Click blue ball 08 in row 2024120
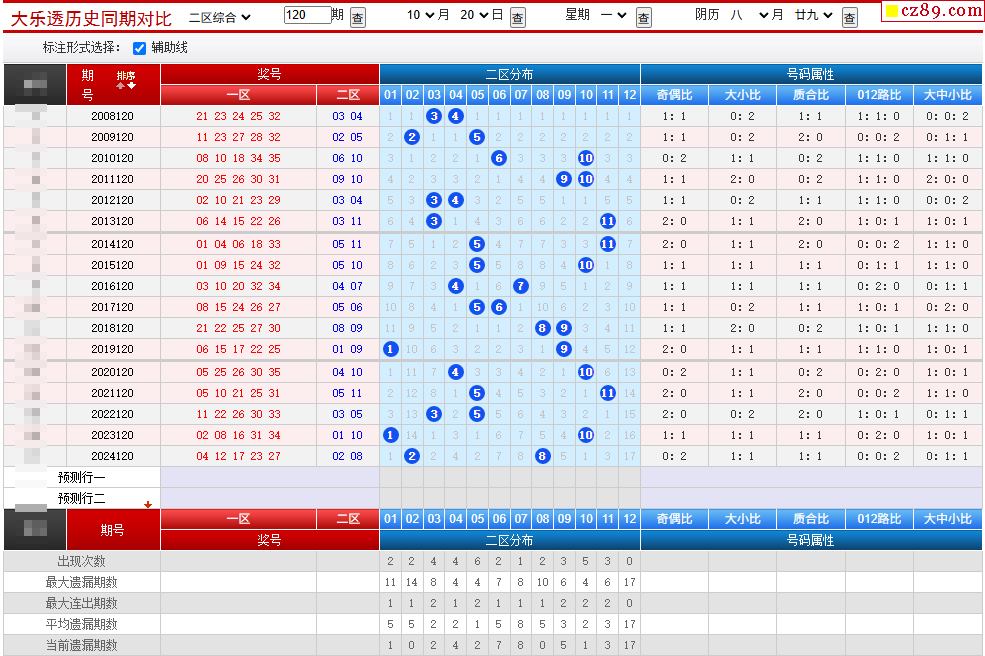Image resolution: width=985 pixels, height=656 pixels. click(x=542, y=456)
